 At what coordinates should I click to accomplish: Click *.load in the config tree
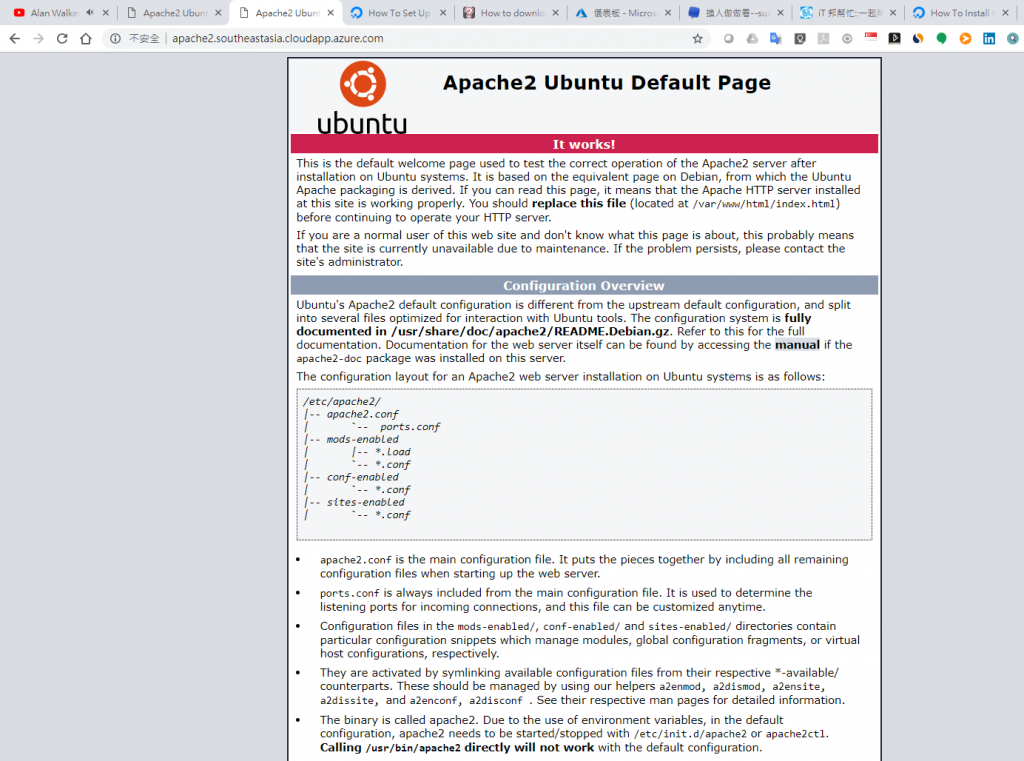point(392,451)
